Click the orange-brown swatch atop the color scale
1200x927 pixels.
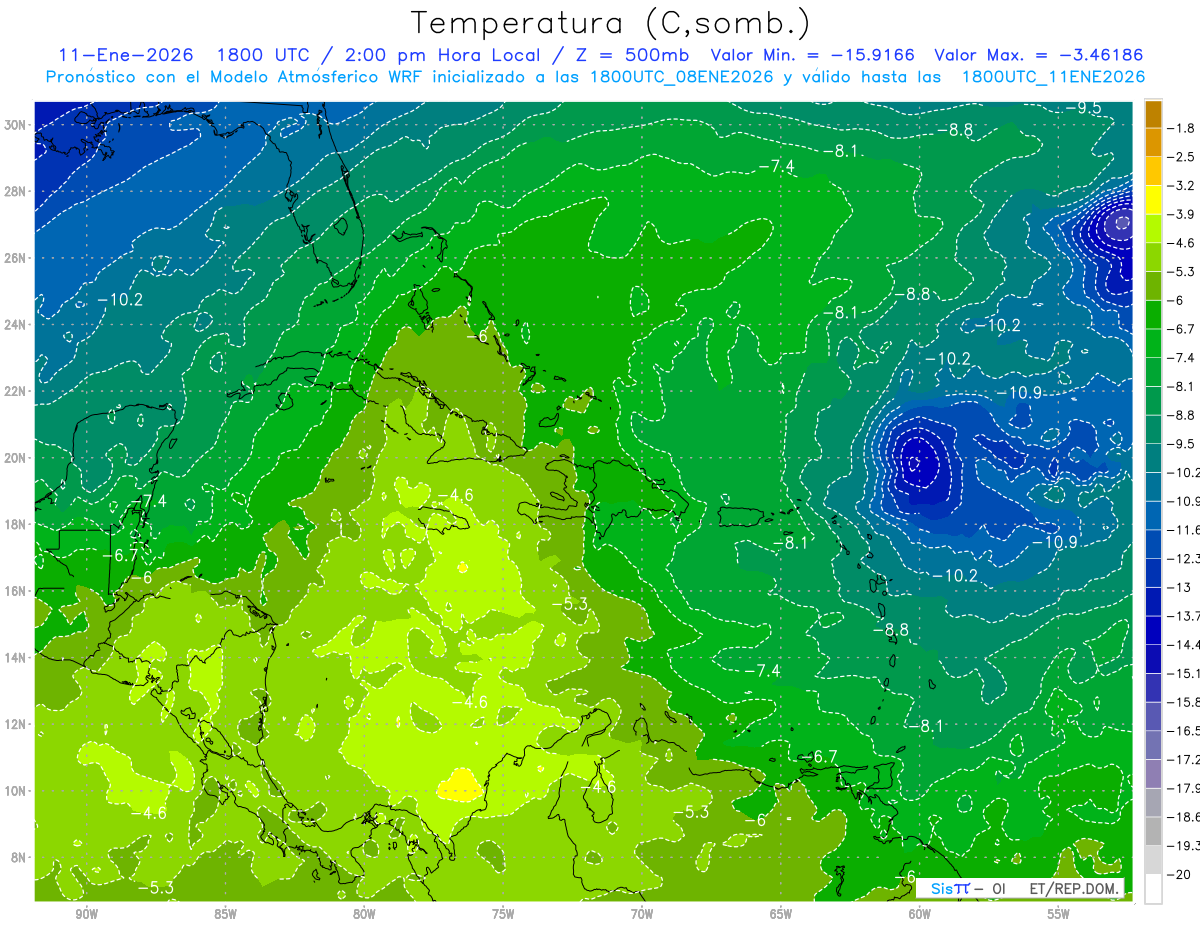(x=1153, y=114)
